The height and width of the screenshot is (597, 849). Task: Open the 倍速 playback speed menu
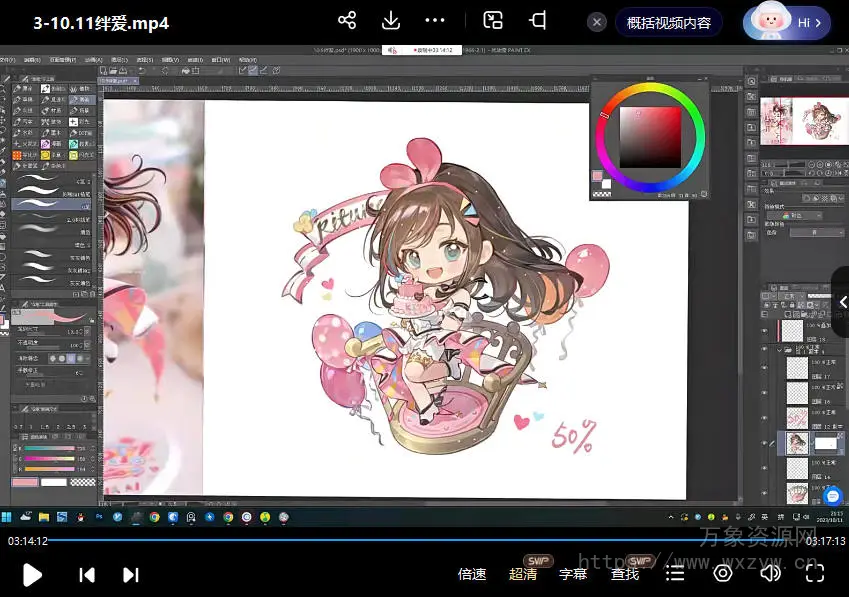471,574
